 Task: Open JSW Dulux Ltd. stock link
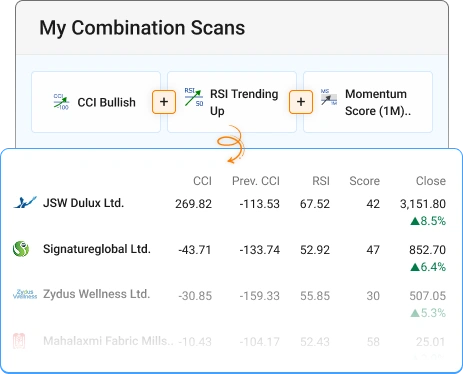[x=83, y=203]
